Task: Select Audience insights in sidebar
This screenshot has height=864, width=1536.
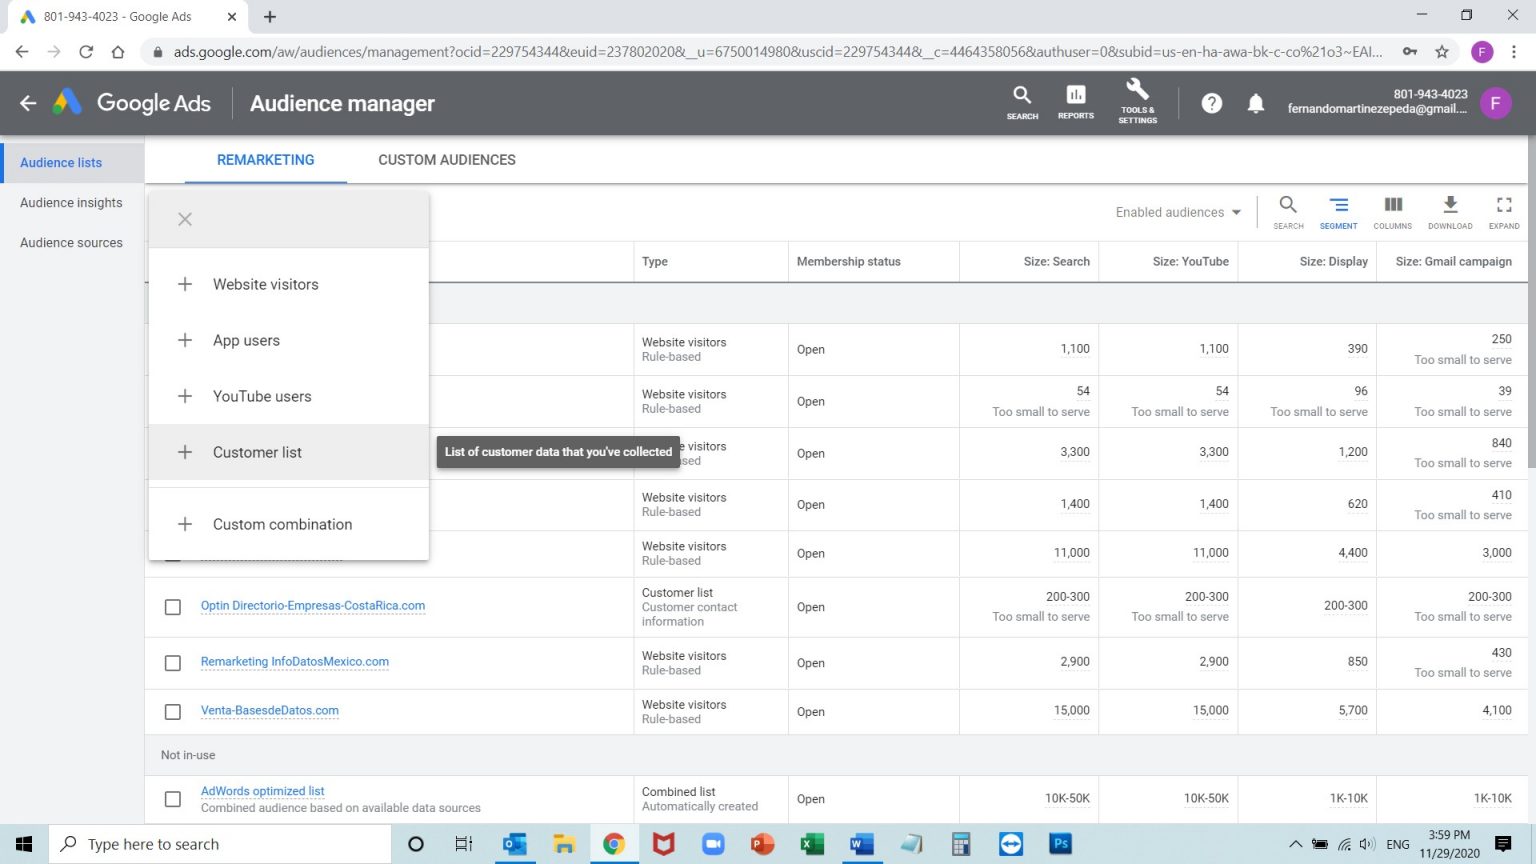Action: point(71,202)
